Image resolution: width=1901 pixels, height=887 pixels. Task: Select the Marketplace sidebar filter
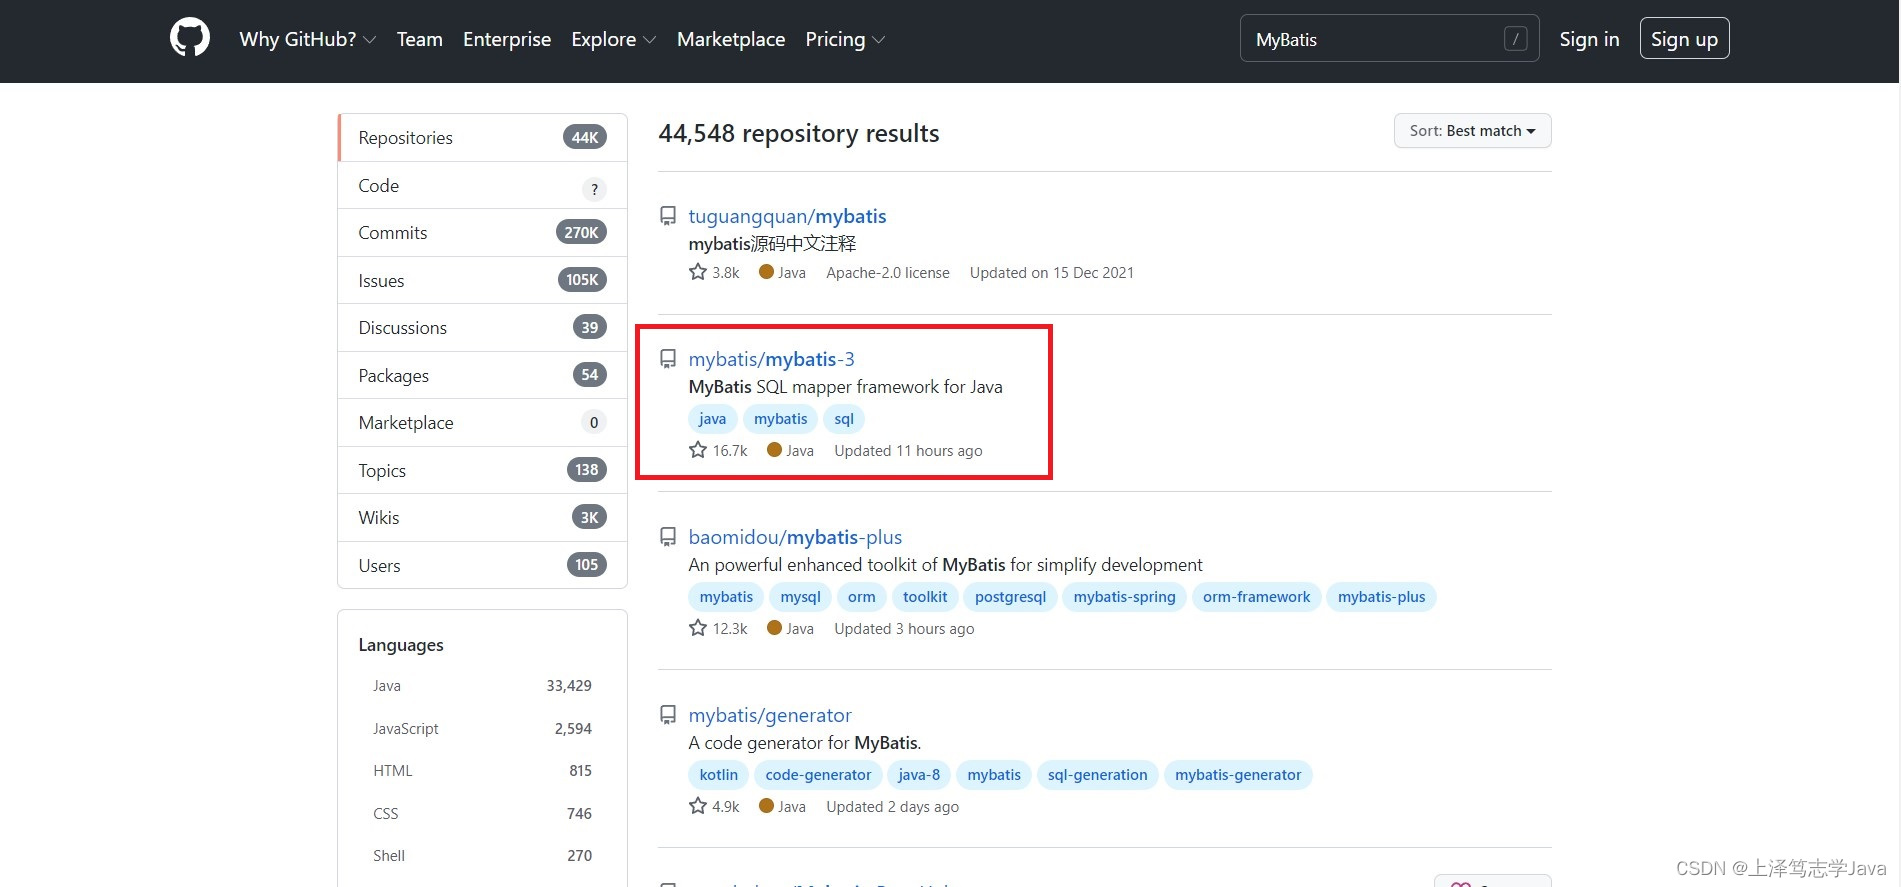tap(482, 422)
